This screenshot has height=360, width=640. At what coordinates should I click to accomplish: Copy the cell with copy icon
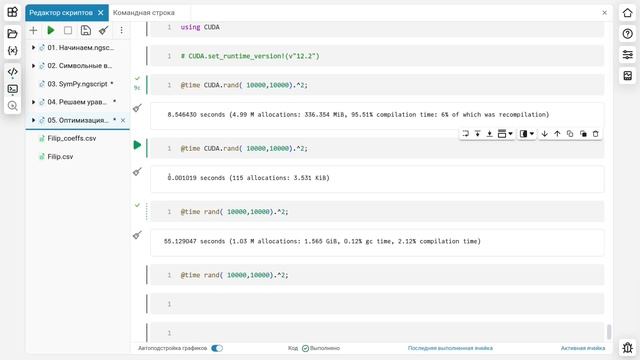pyautogui.click(x=570, y=133)
